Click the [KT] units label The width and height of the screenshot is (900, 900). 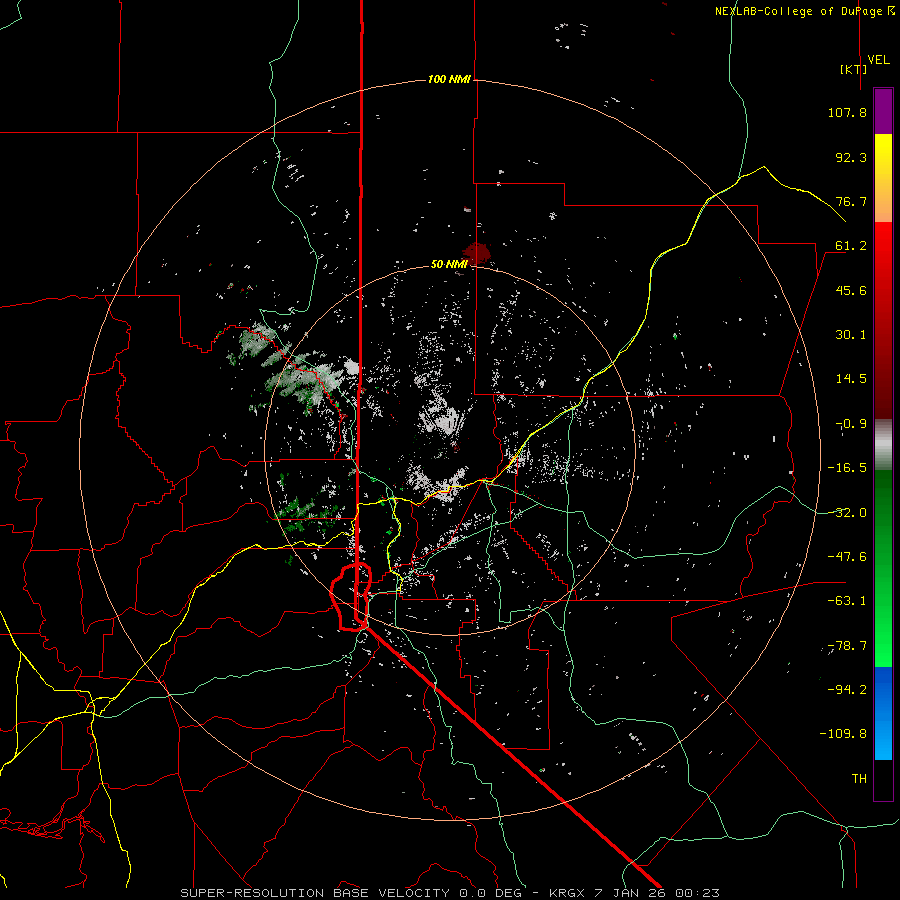(x=854, y=69)
